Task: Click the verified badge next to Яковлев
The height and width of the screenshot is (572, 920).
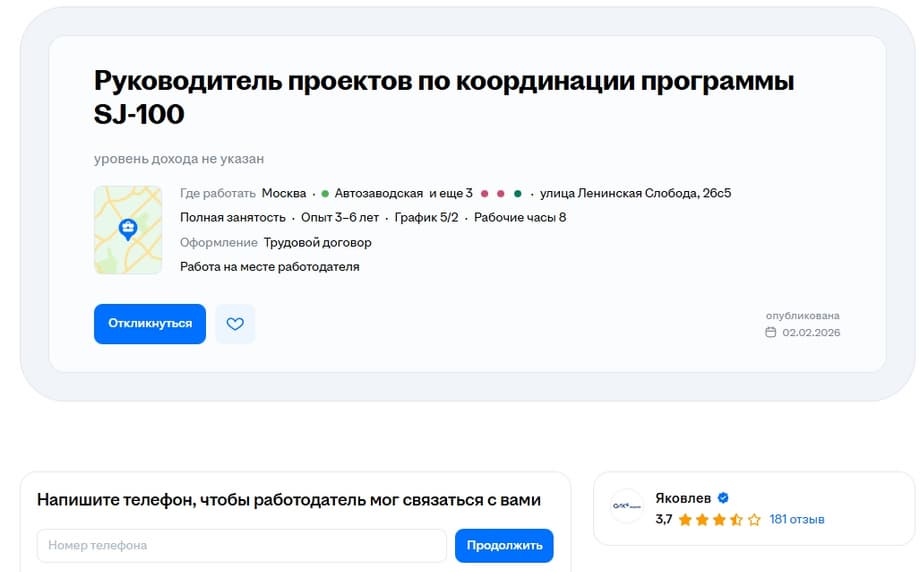Action: [723, 498]
